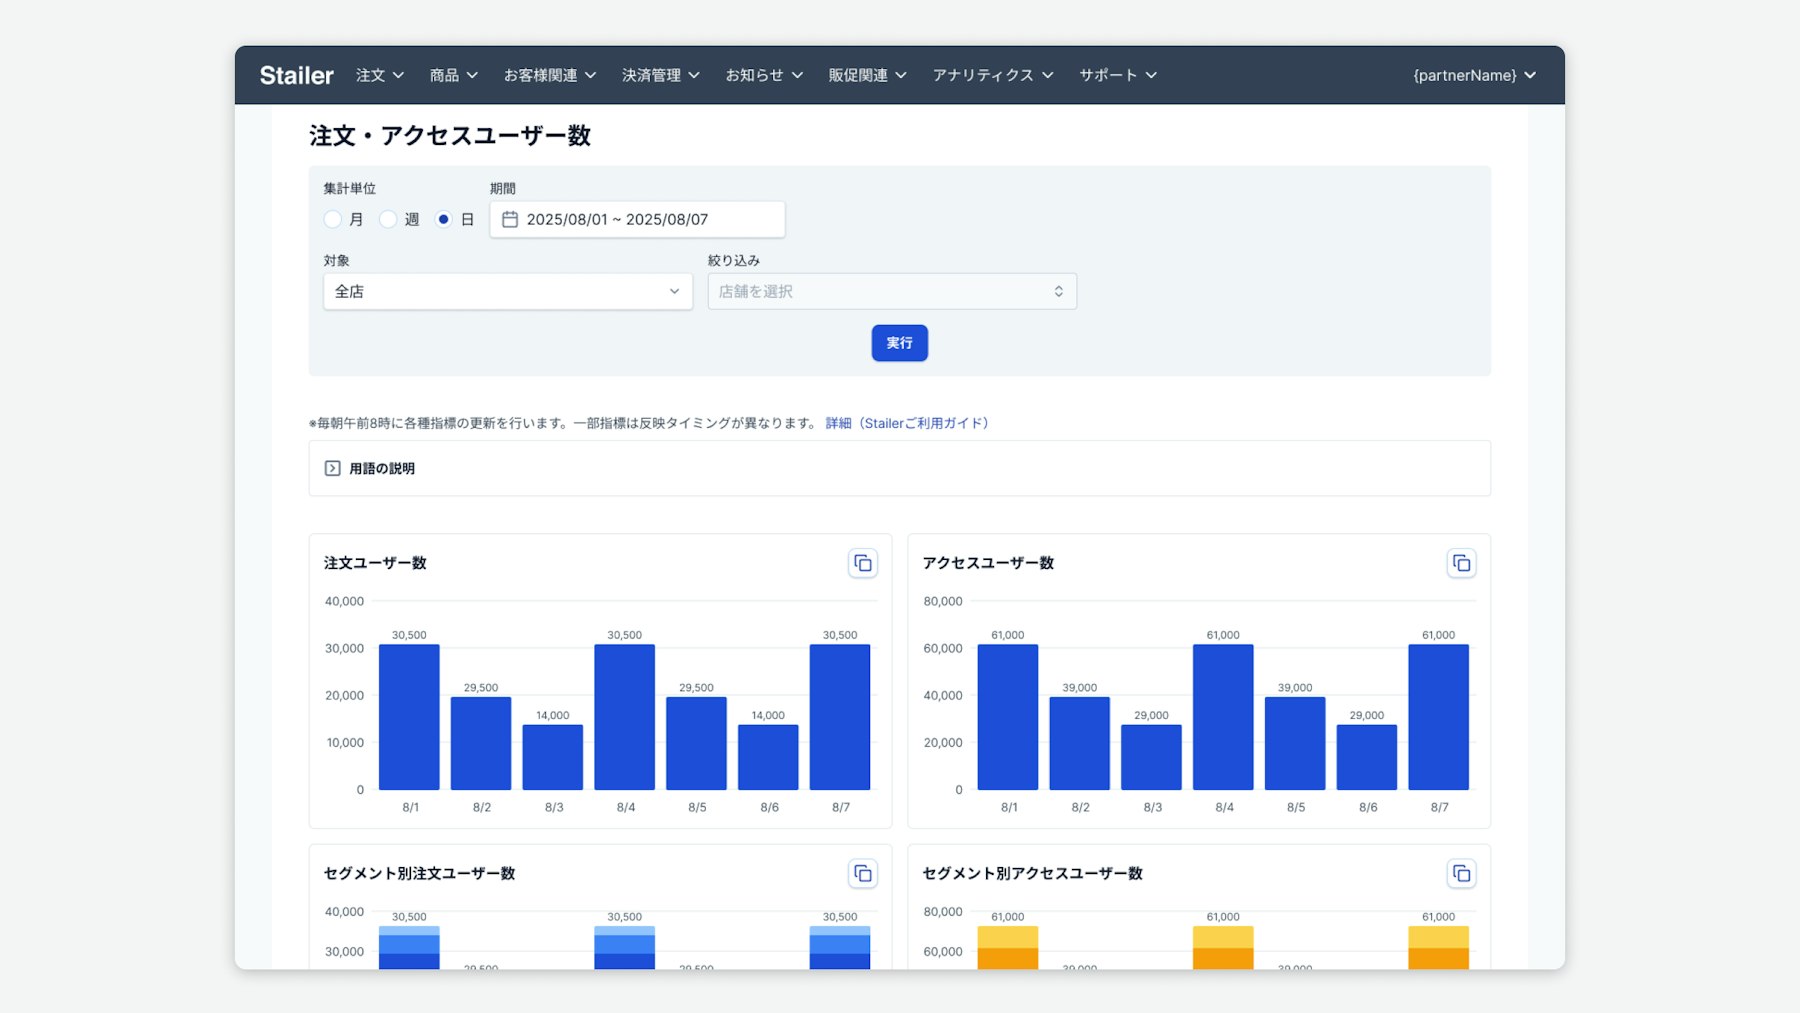The image size is (1800, 1013).
Task: Click the expand icon beside 用語の説明
Action: coord(333,468)
